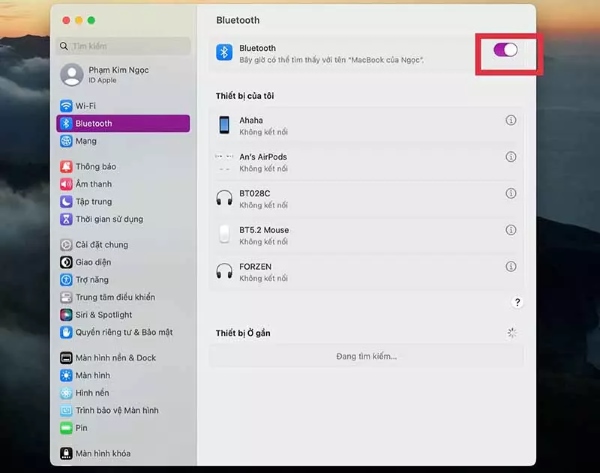Select Mạng network settings
Viewport: 600px width, 473px height.
point(86,141)
